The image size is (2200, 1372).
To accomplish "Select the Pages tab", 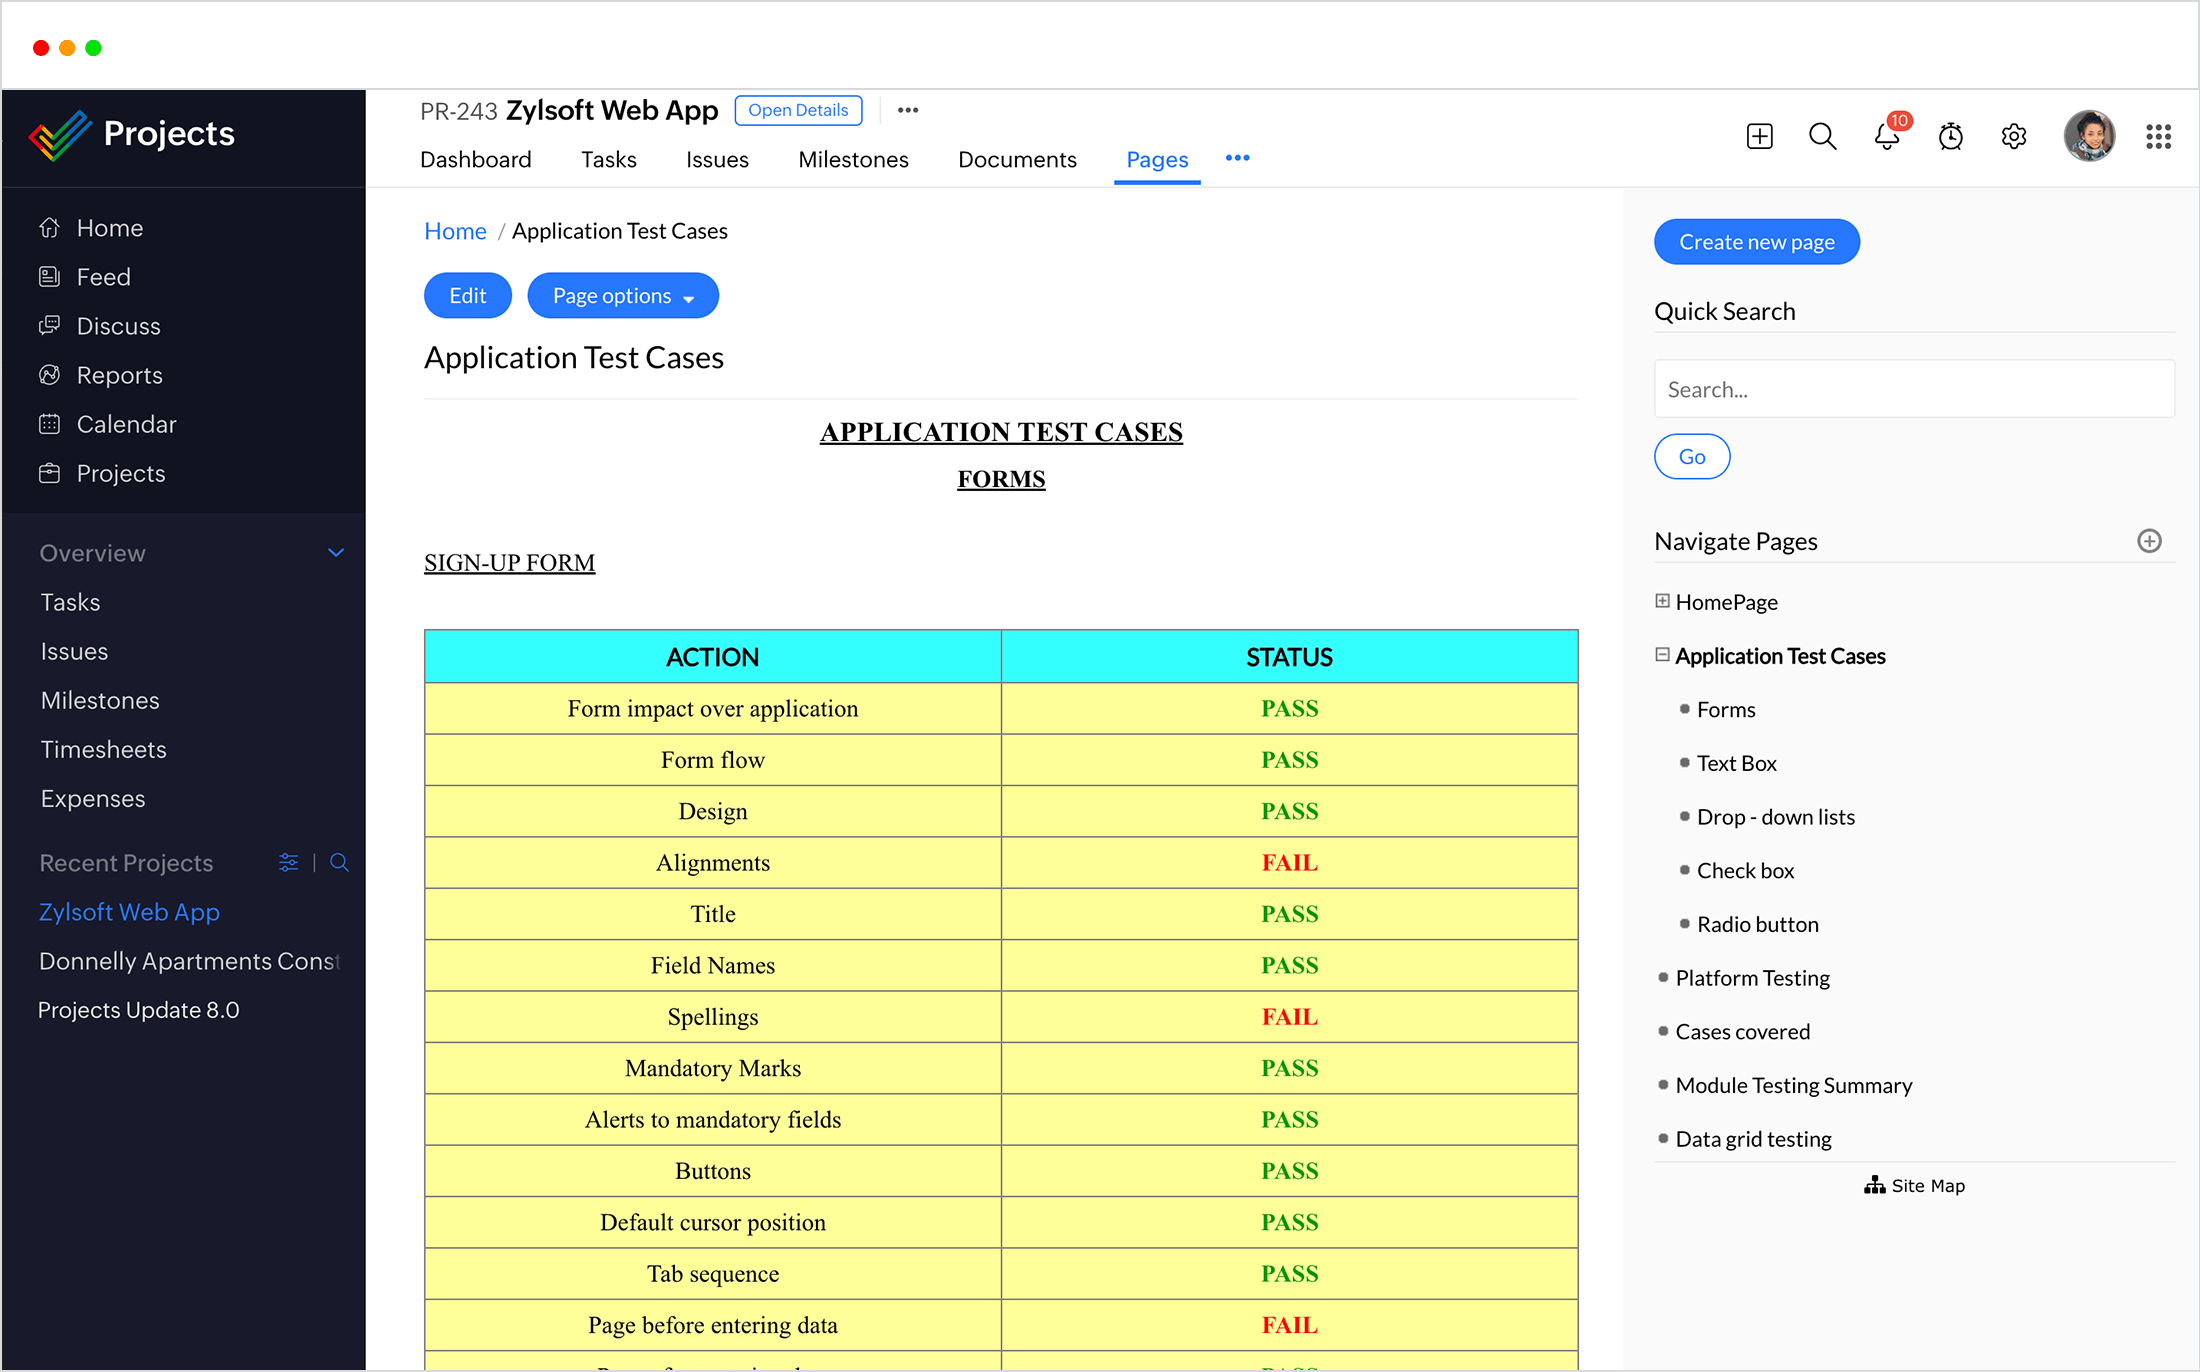I will [1157, 158].
